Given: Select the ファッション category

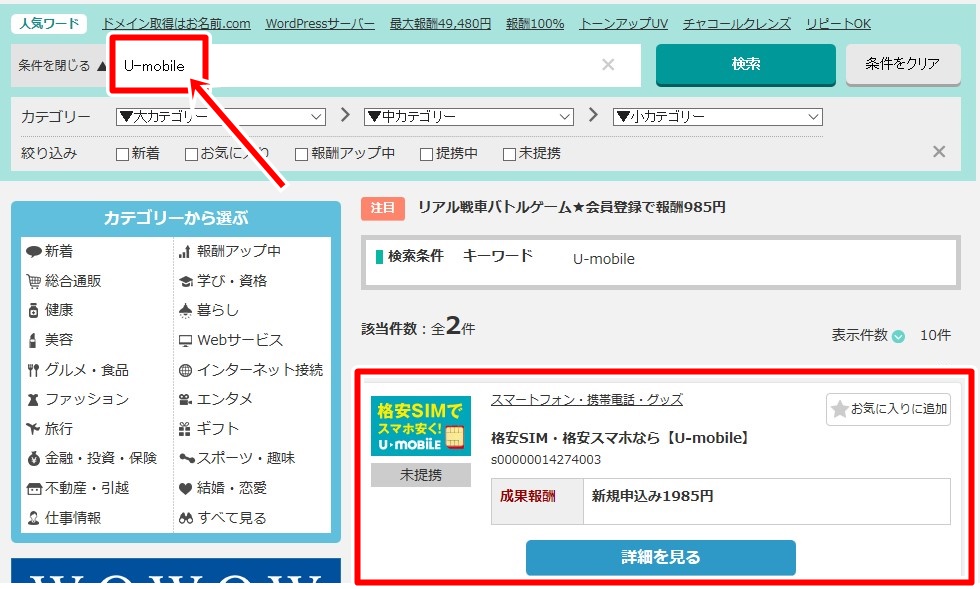Looking at the screenshot, I should coord(87,400).
